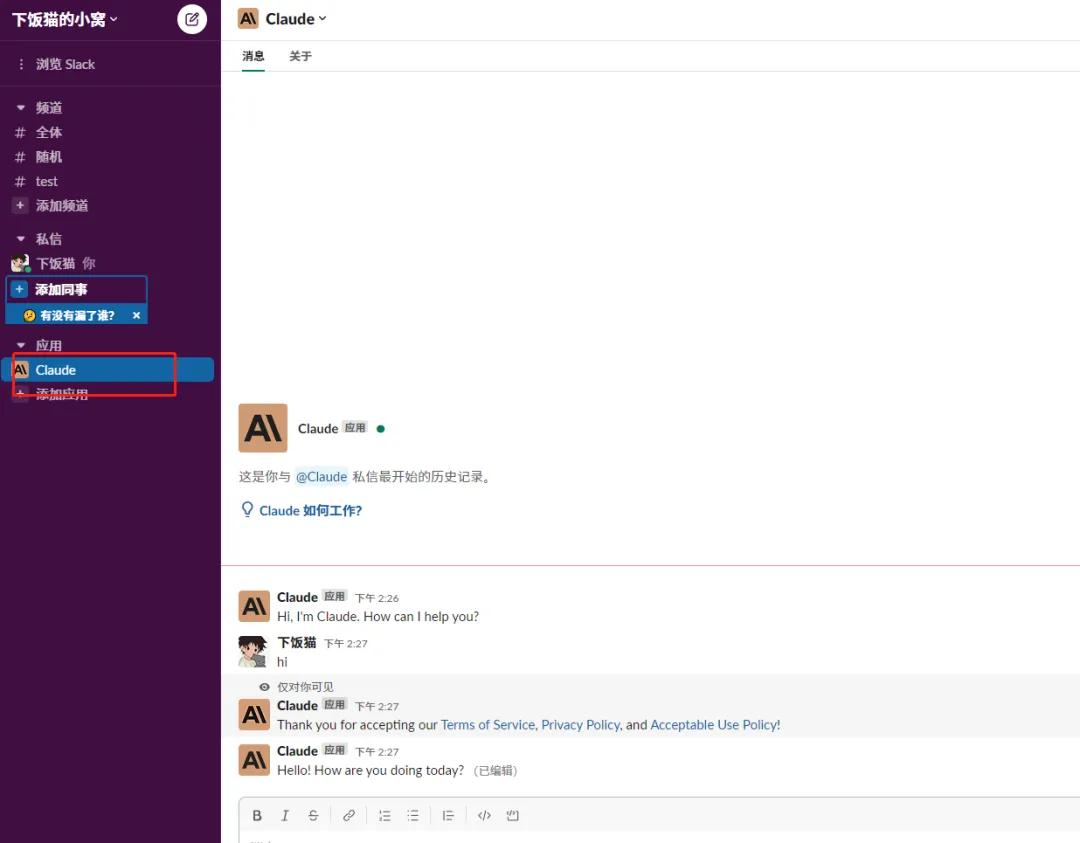Collapse the 应用 section
1080x843 pixels.
(x=21, y=345)
